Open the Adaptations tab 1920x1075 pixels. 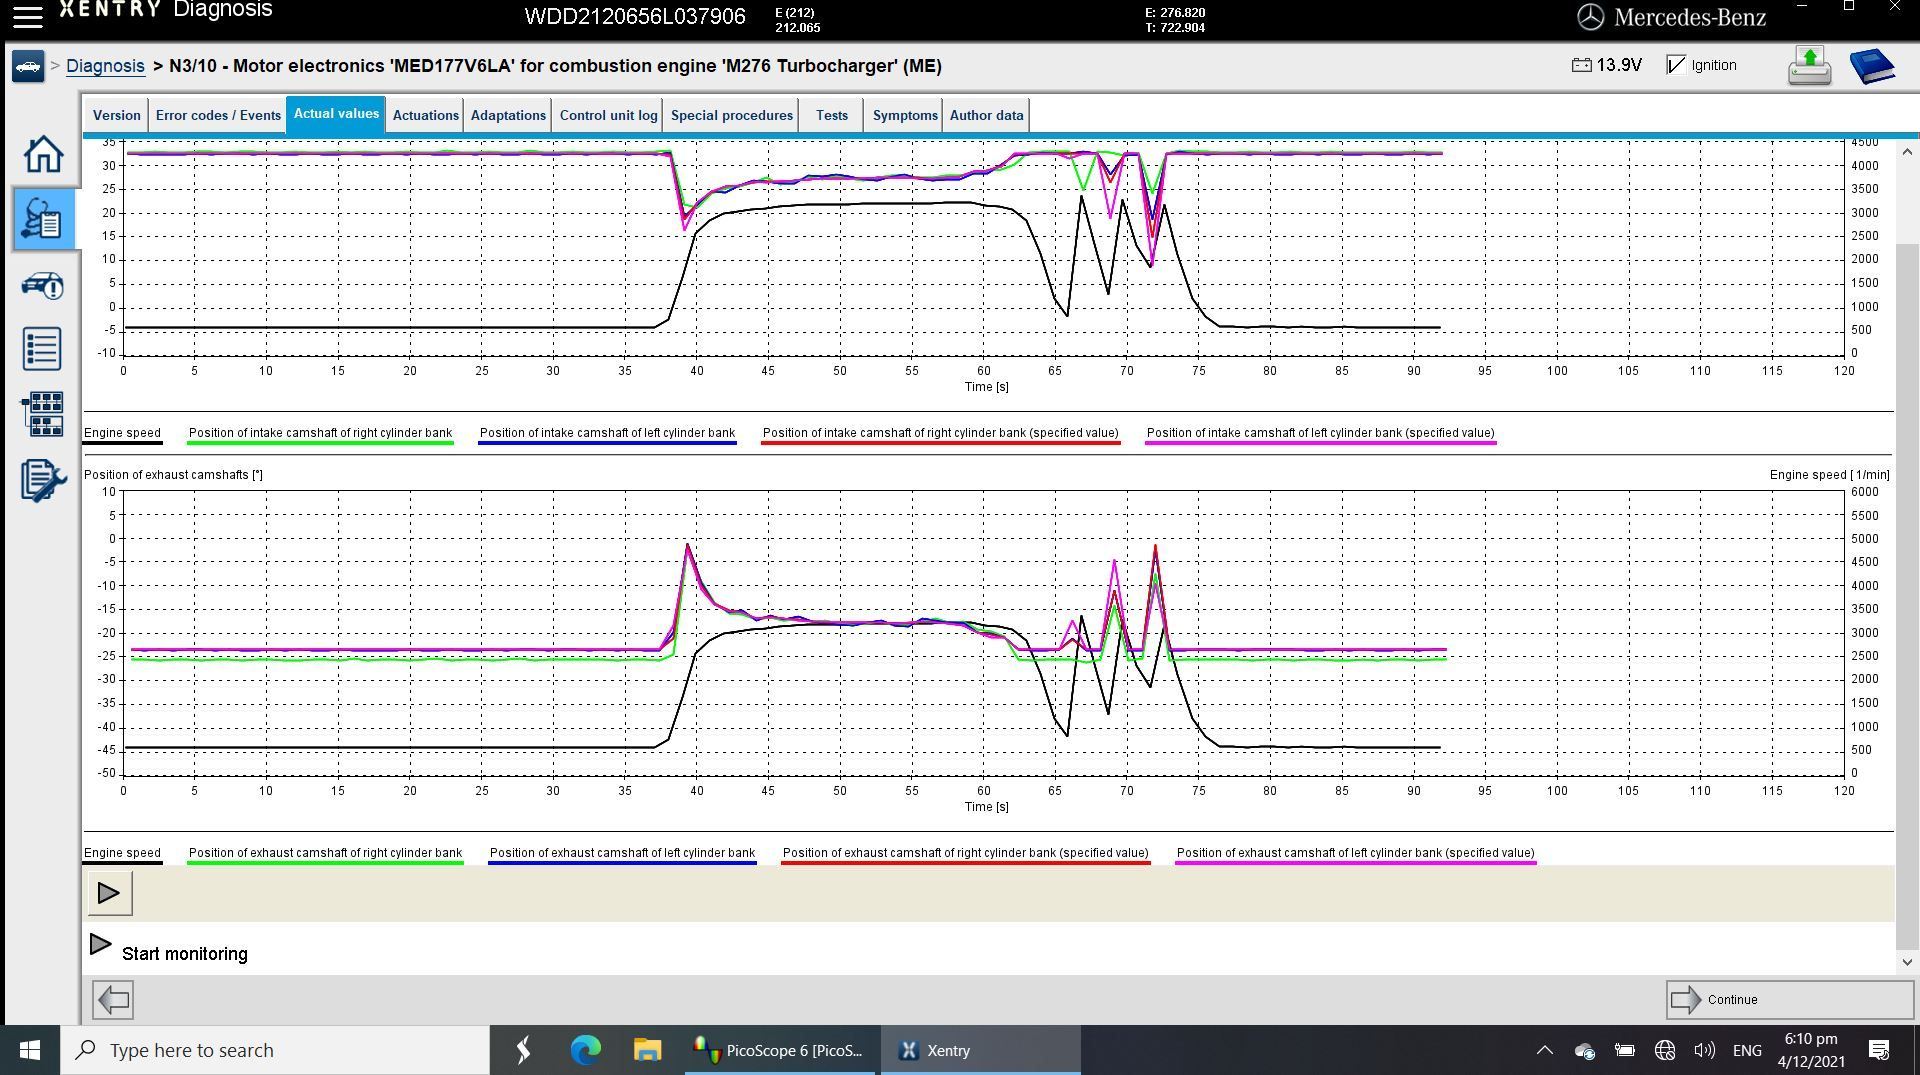[x=508, y=115]
